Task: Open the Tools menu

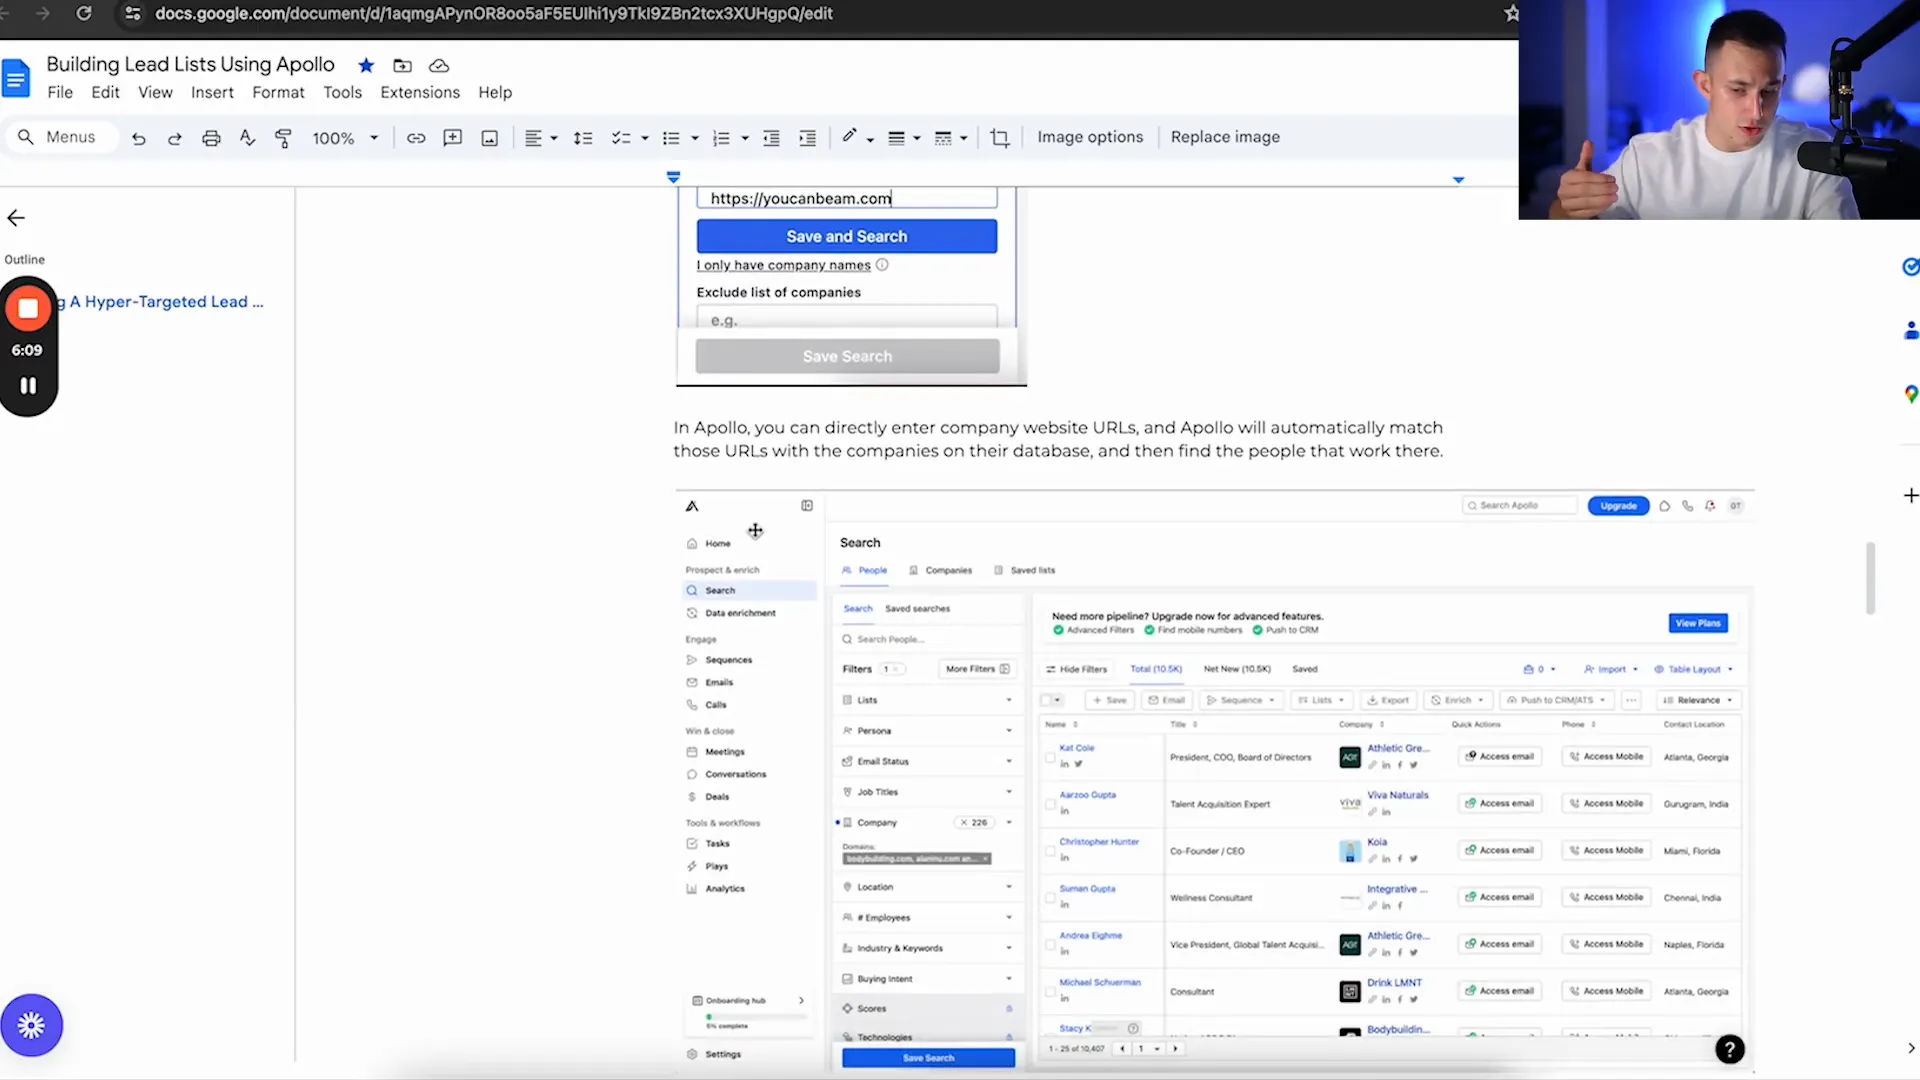Action: [x=342, y=92]
